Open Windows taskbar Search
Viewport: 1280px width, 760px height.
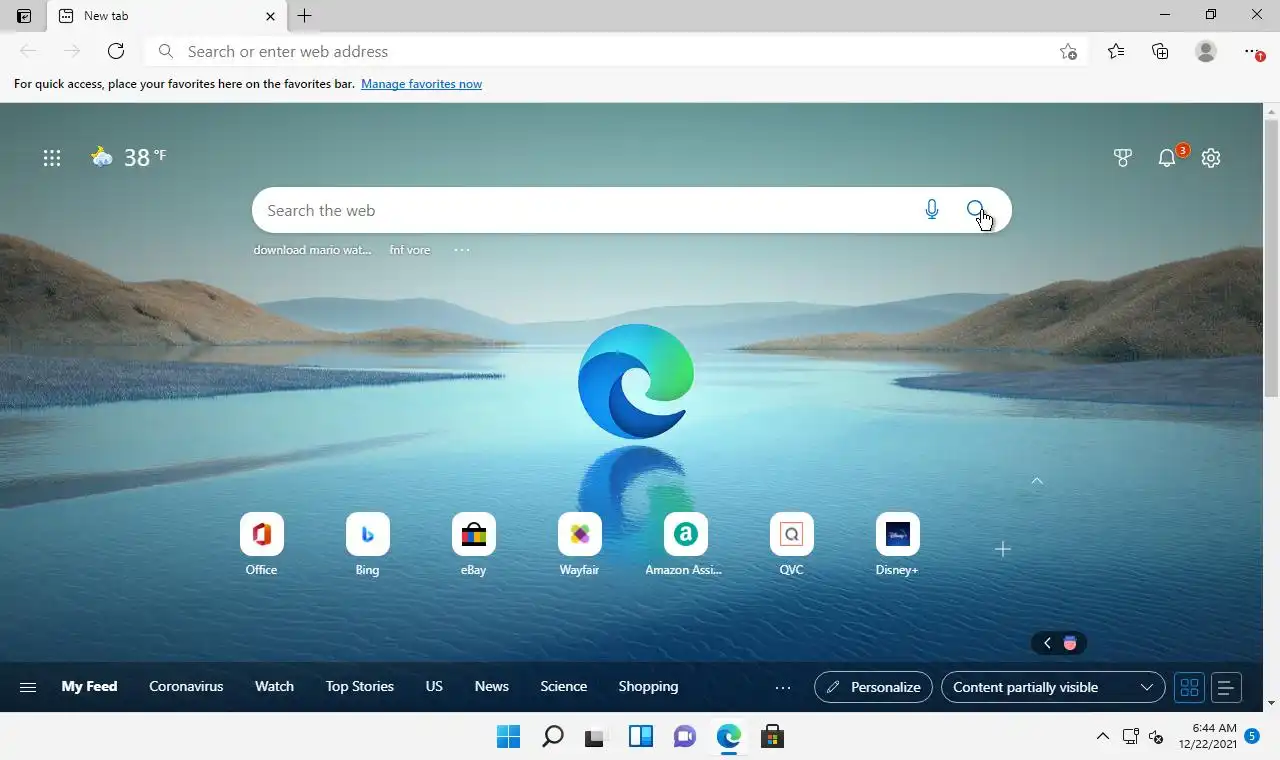(552, 737)
